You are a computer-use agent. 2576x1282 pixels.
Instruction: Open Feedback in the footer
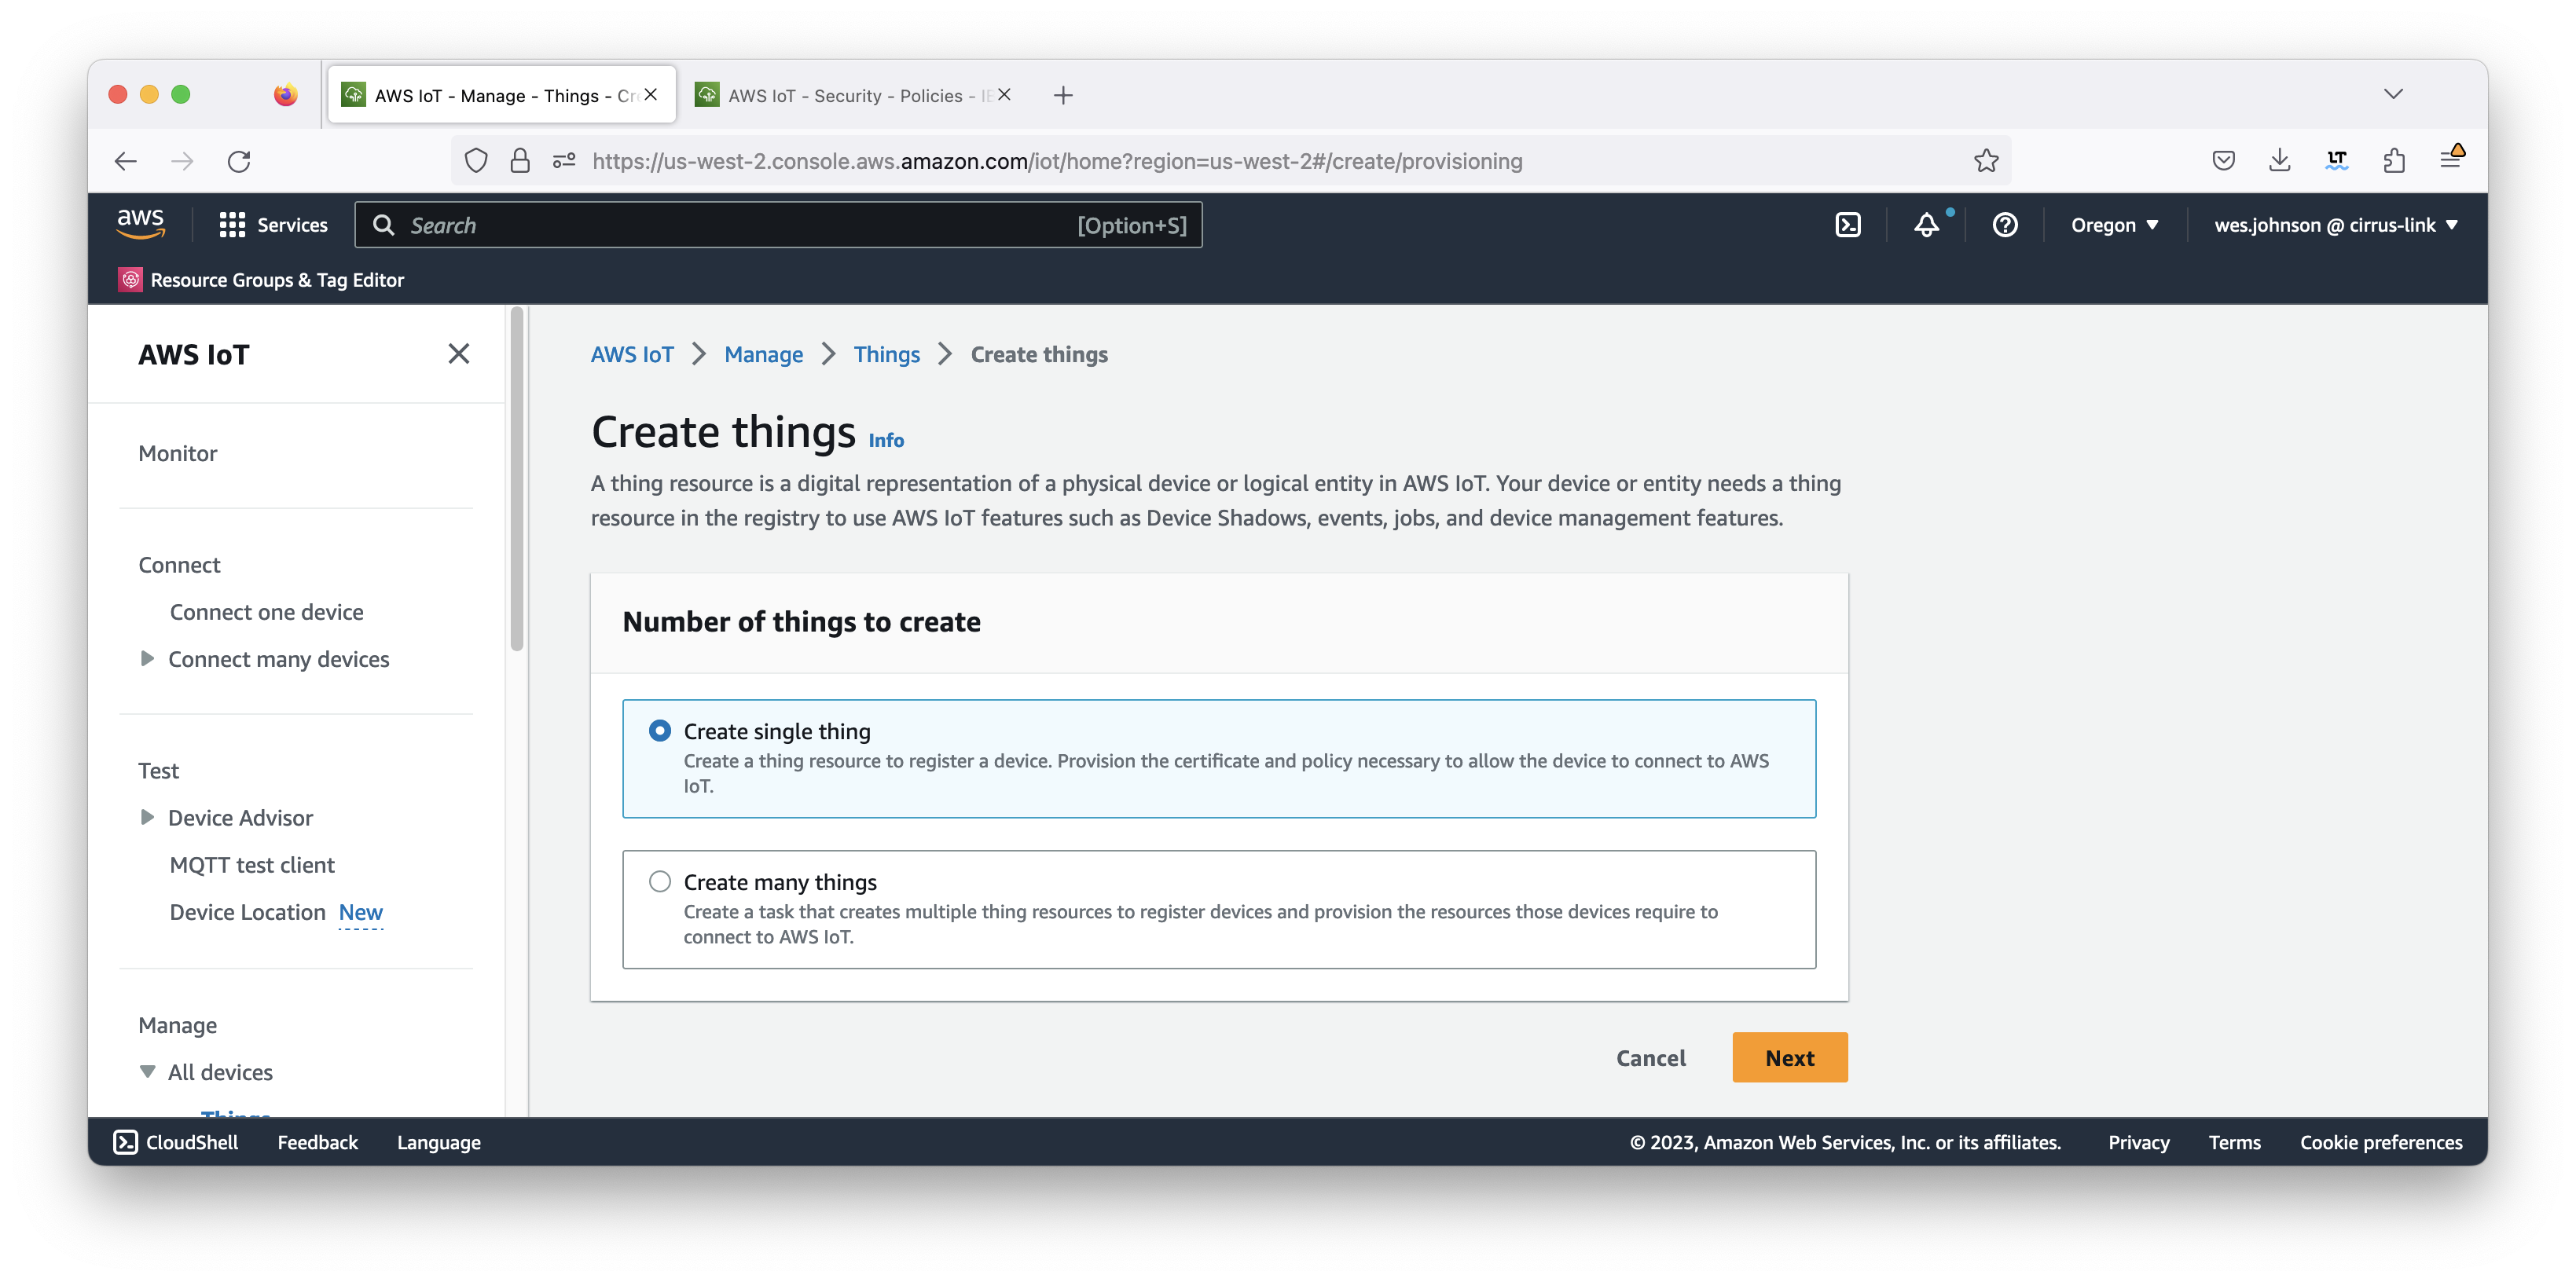317,1142
